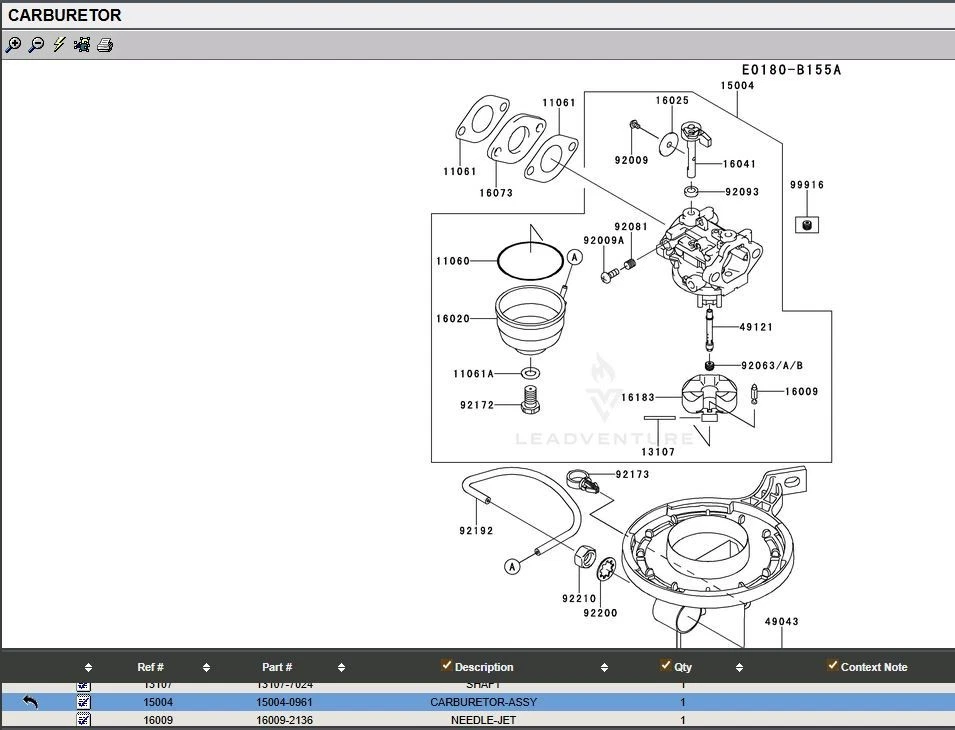This screenshot has width=955, height=730.
Task: Click the lightning bolt toolbar icon
Action: pyautogui.click(x=59, y=44)
